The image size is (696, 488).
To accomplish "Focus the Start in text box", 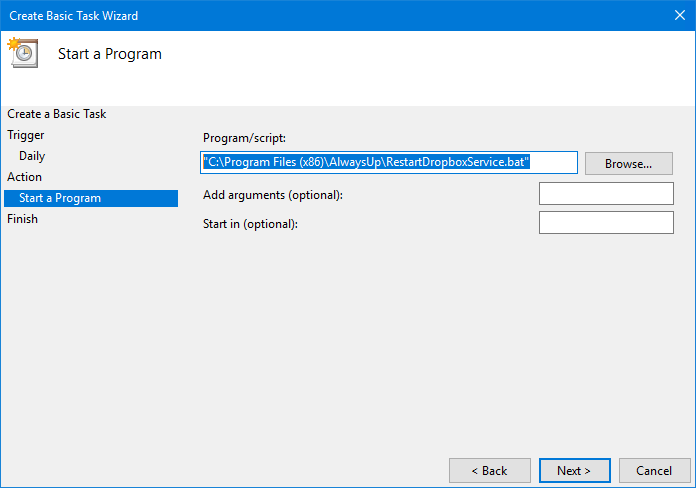I will 605,223.
